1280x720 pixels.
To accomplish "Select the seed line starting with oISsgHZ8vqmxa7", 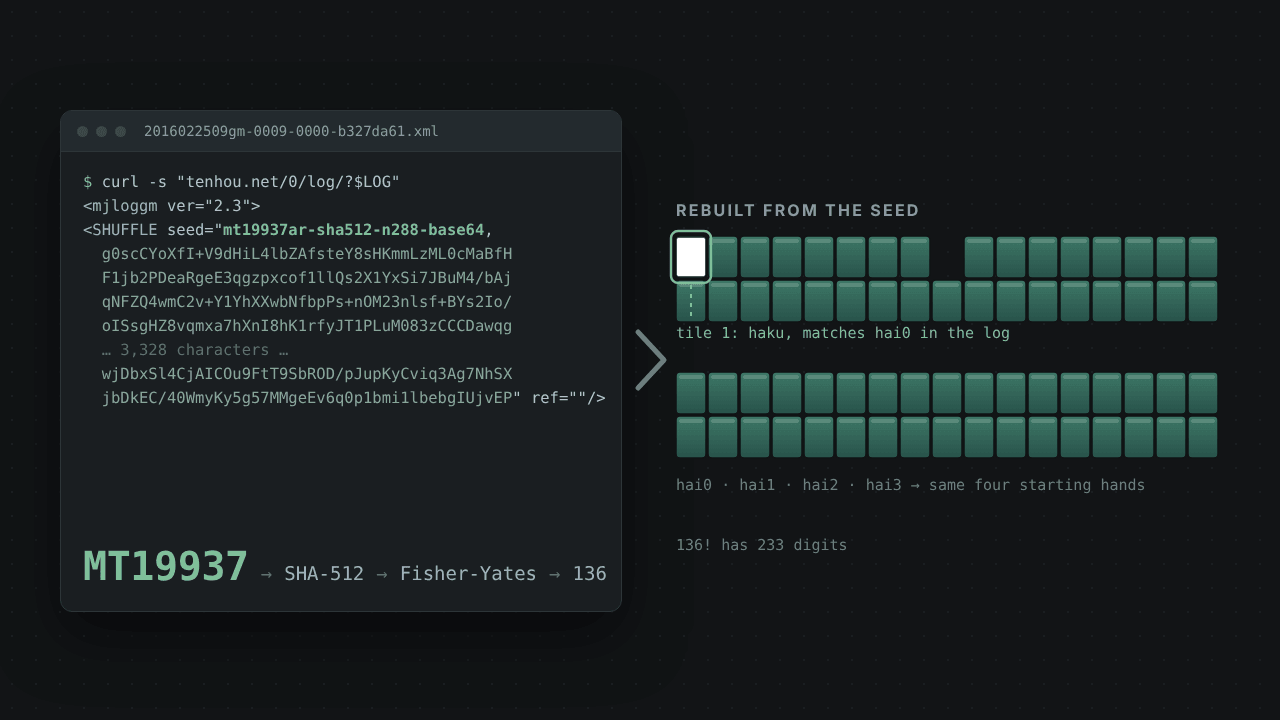I will click(x=307, y=326).
